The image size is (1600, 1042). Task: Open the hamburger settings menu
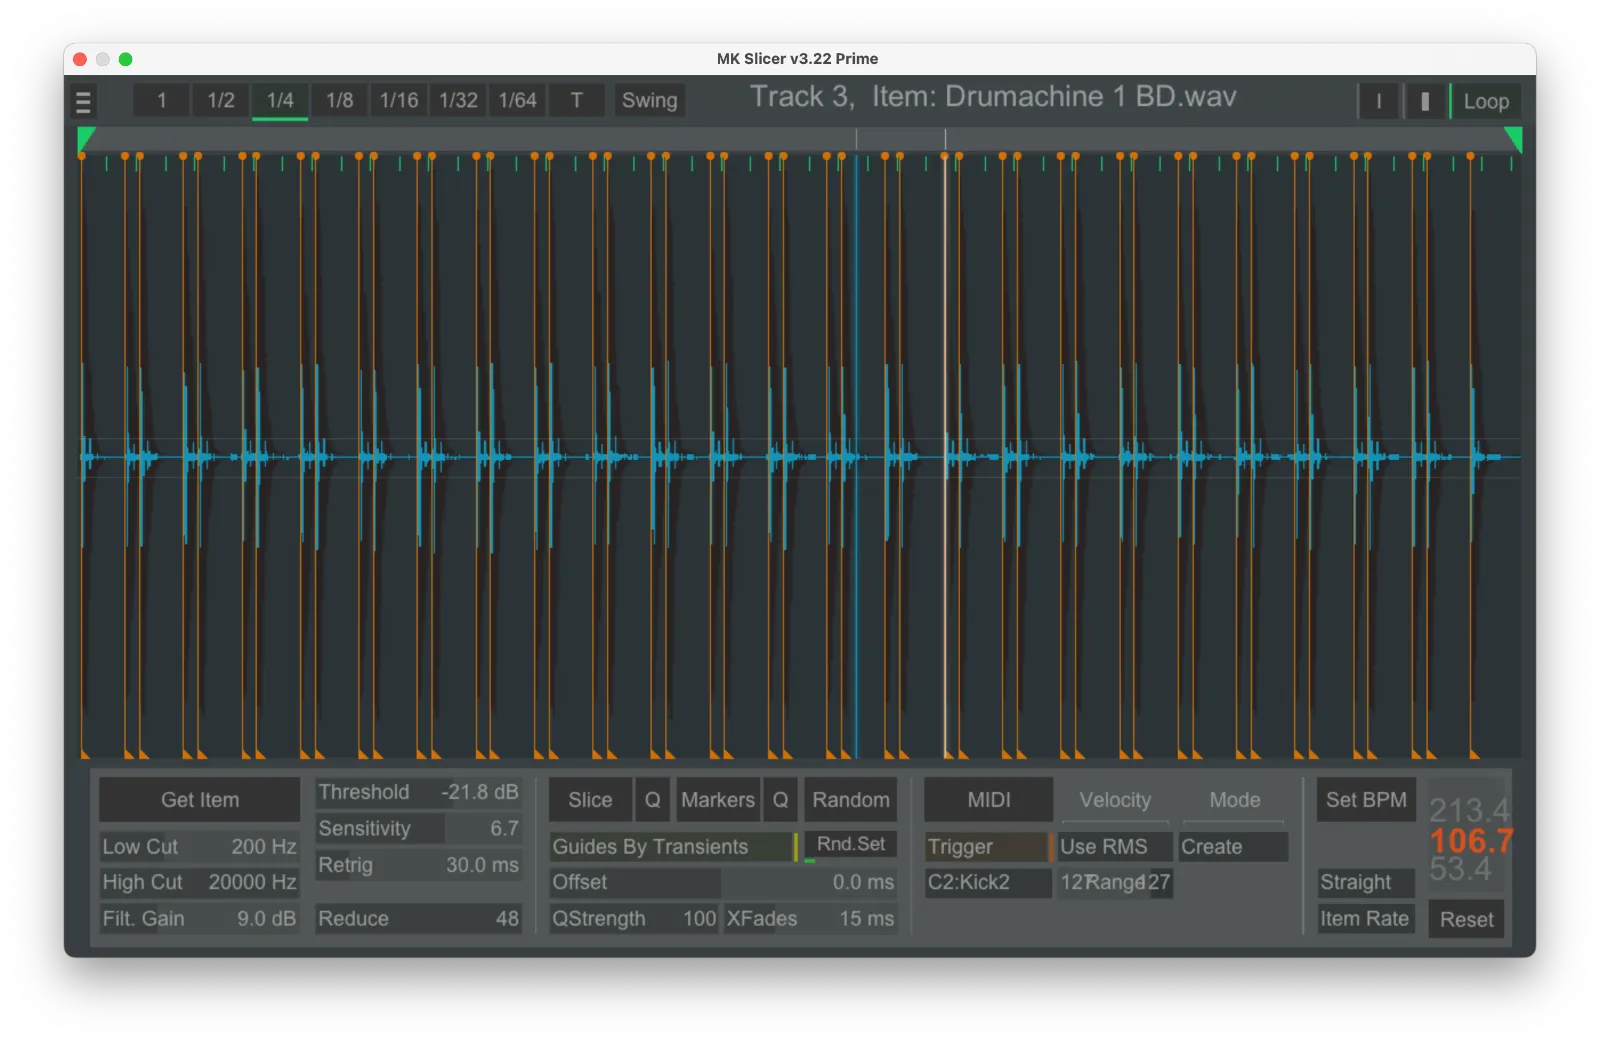[83, 101]
